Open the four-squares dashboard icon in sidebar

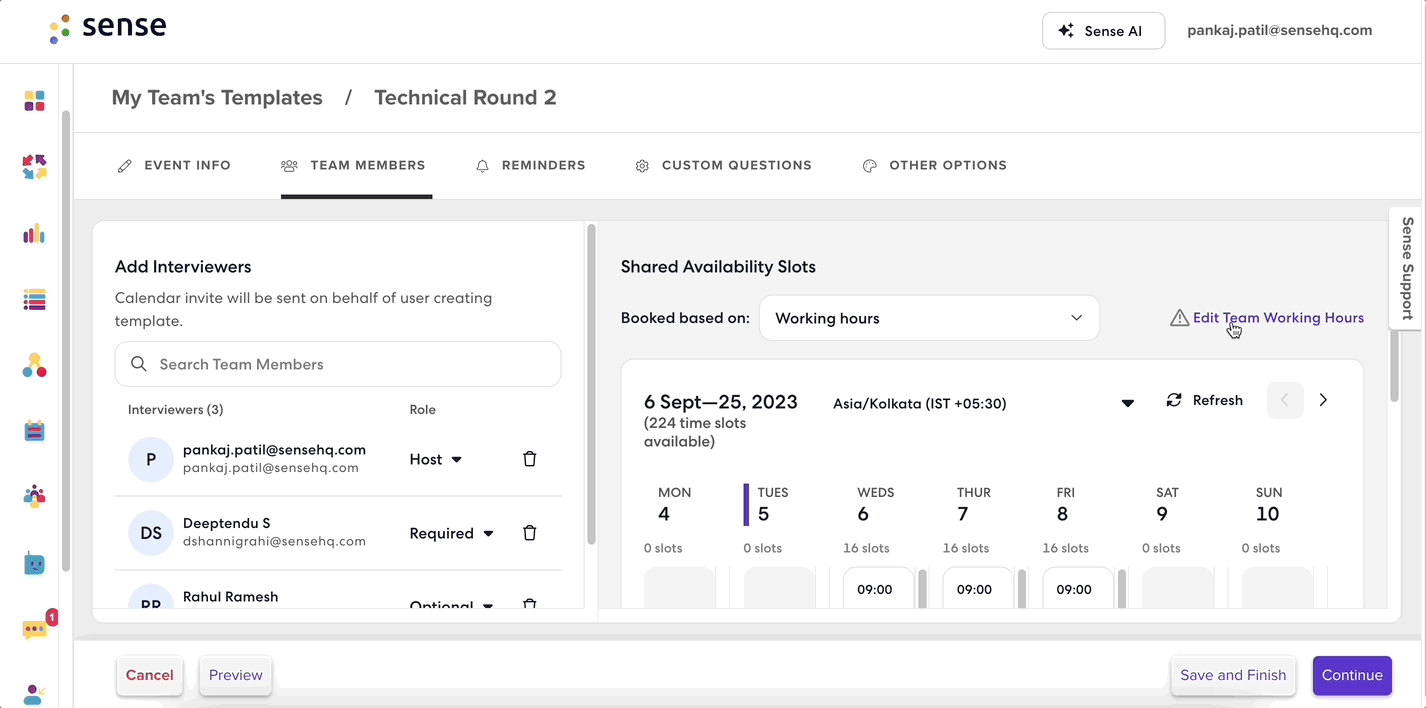(x=34, y=101)
